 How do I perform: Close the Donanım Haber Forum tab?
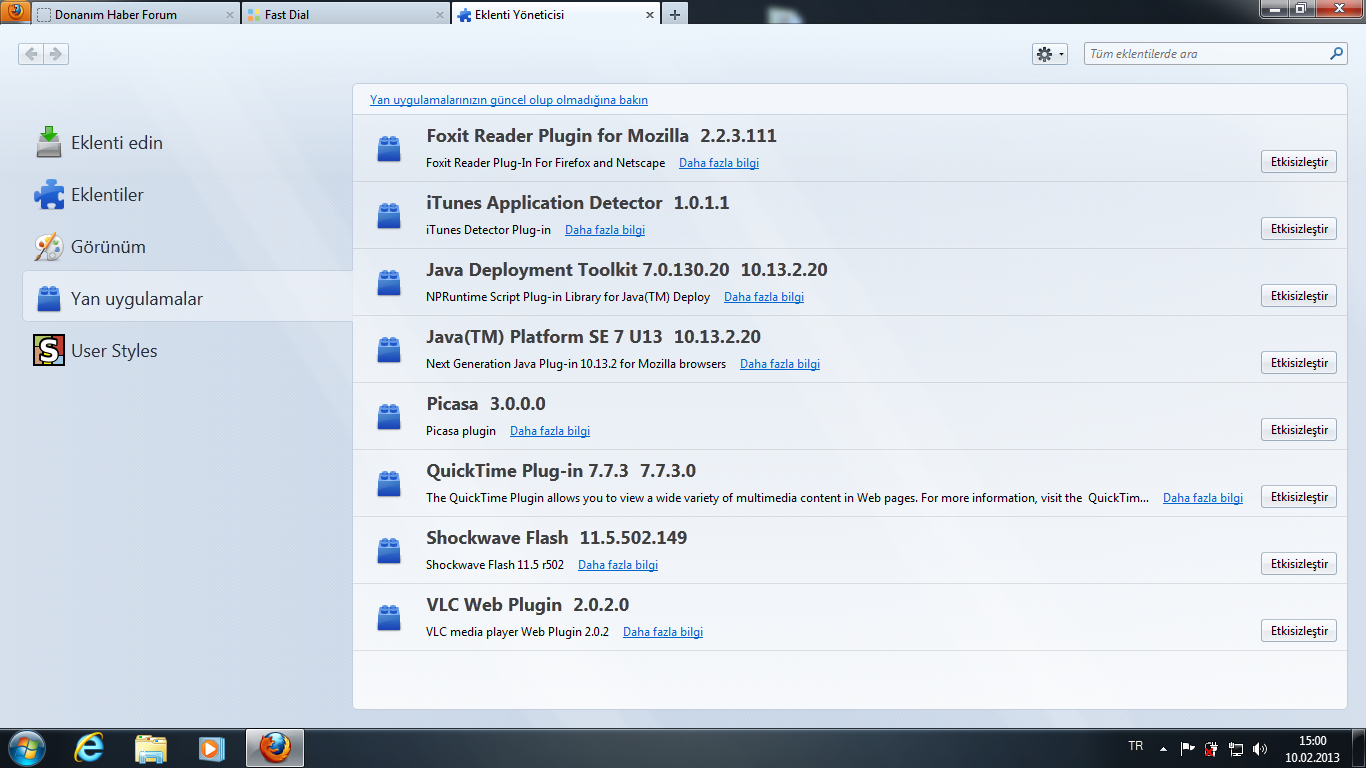(229, 15)
